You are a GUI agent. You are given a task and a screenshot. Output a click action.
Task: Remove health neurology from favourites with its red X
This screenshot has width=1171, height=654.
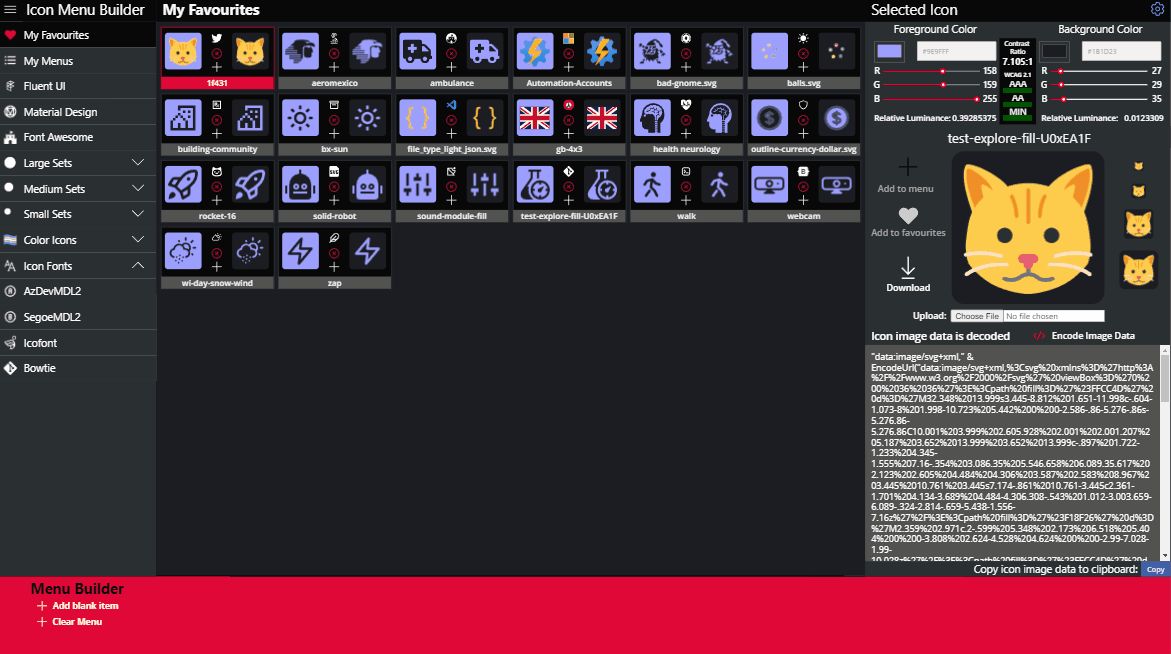click(686, 120)
